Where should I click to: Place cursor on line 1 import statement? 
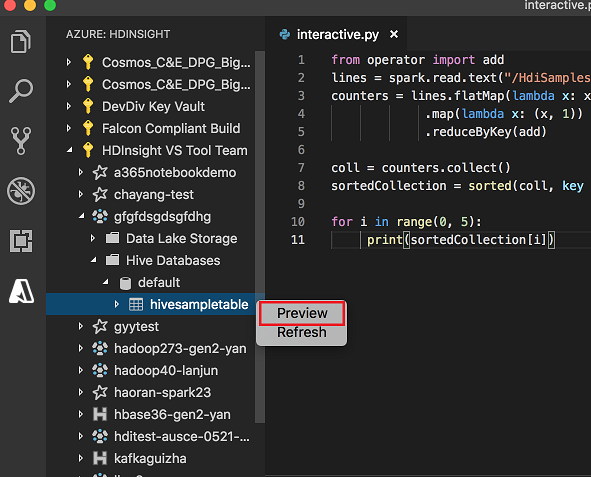[418, 60]
